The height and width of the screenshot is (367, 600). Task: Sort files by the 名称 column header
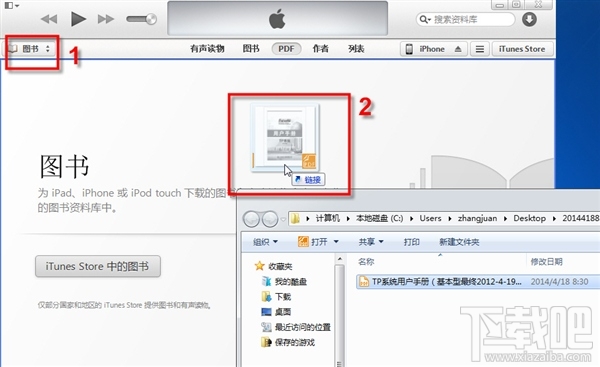366,261
